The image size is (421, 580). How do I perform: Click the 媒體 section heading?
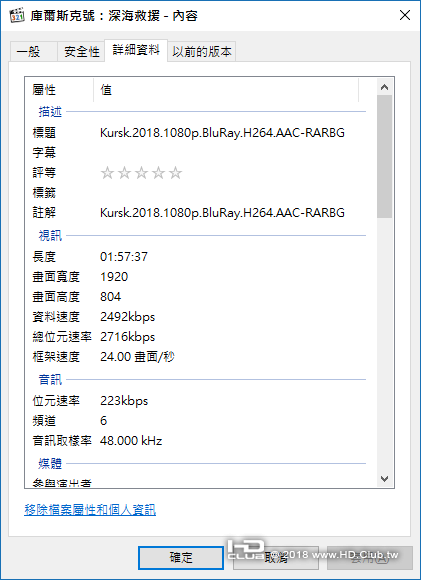[50, 463]
